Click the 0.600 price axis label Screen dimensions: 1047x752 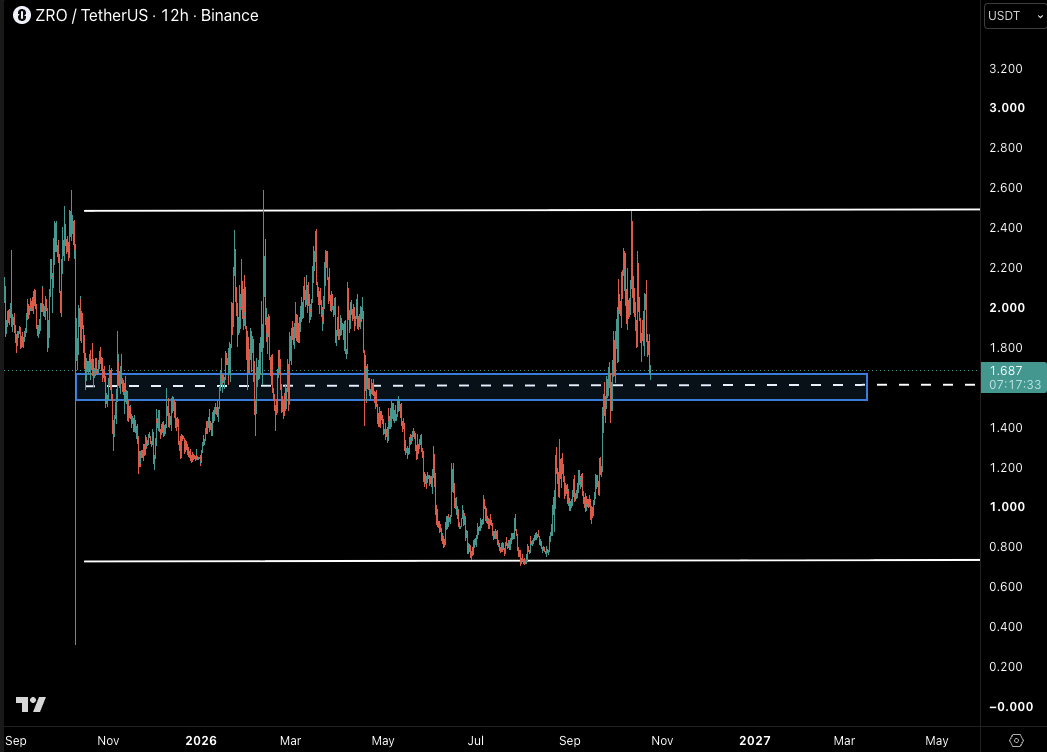pyautogui.click(x=1006, y=587)
